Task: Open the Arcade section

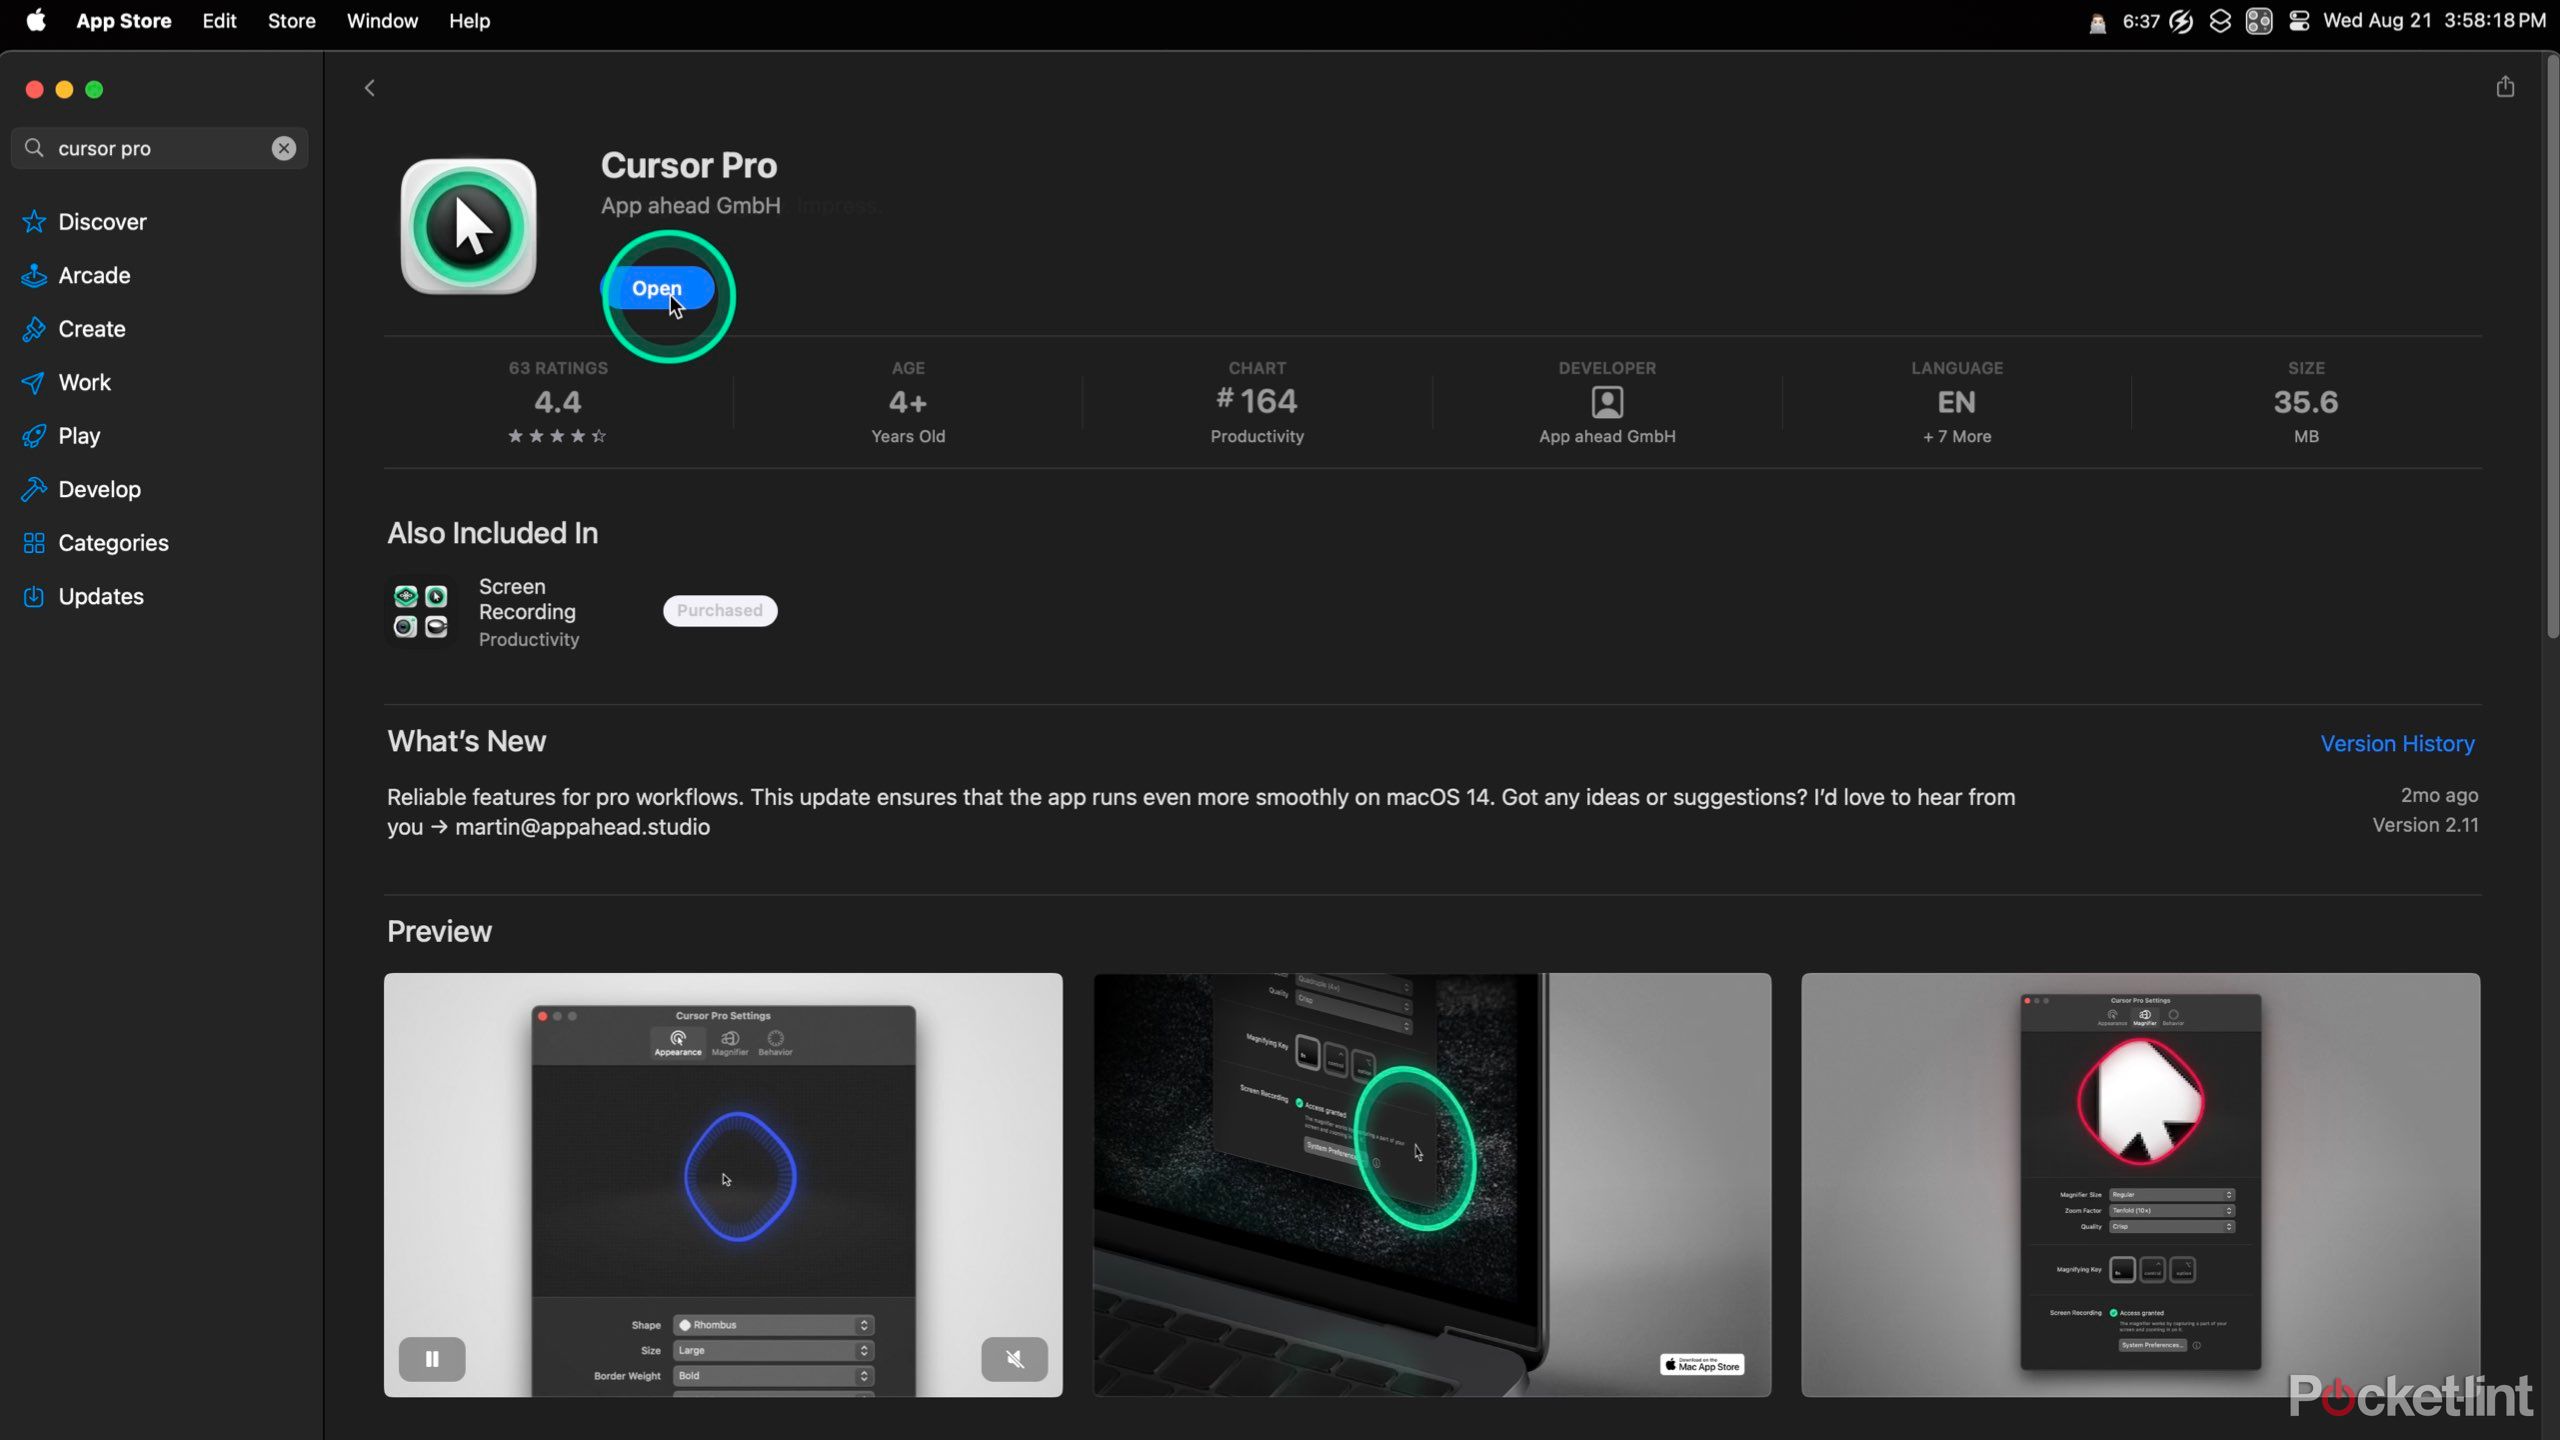Action: (94, 275)
